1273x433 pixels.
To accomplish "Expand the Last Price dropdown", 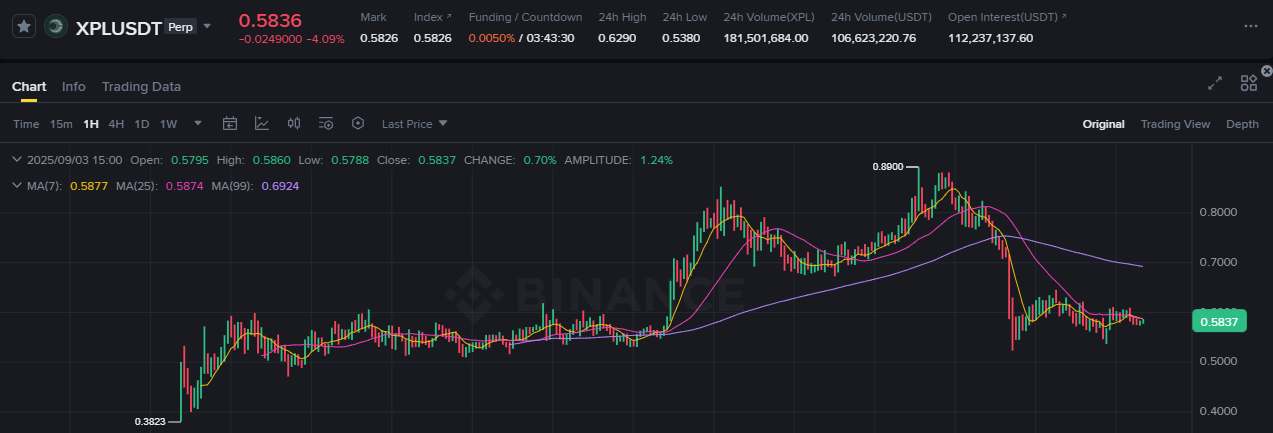I will coord(414,124).
